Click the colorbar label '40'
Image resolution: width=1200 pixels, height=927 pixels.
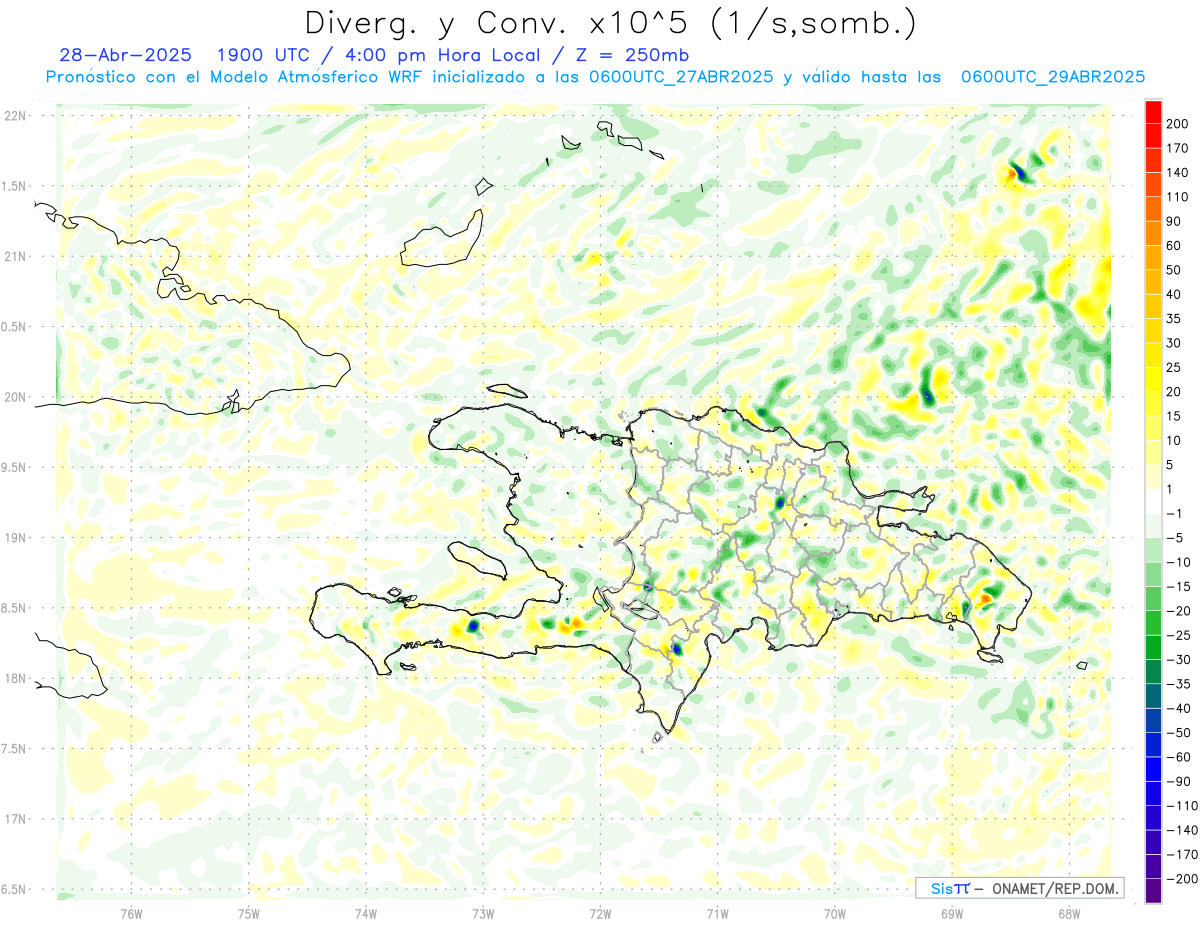(x=1175, y=295)
